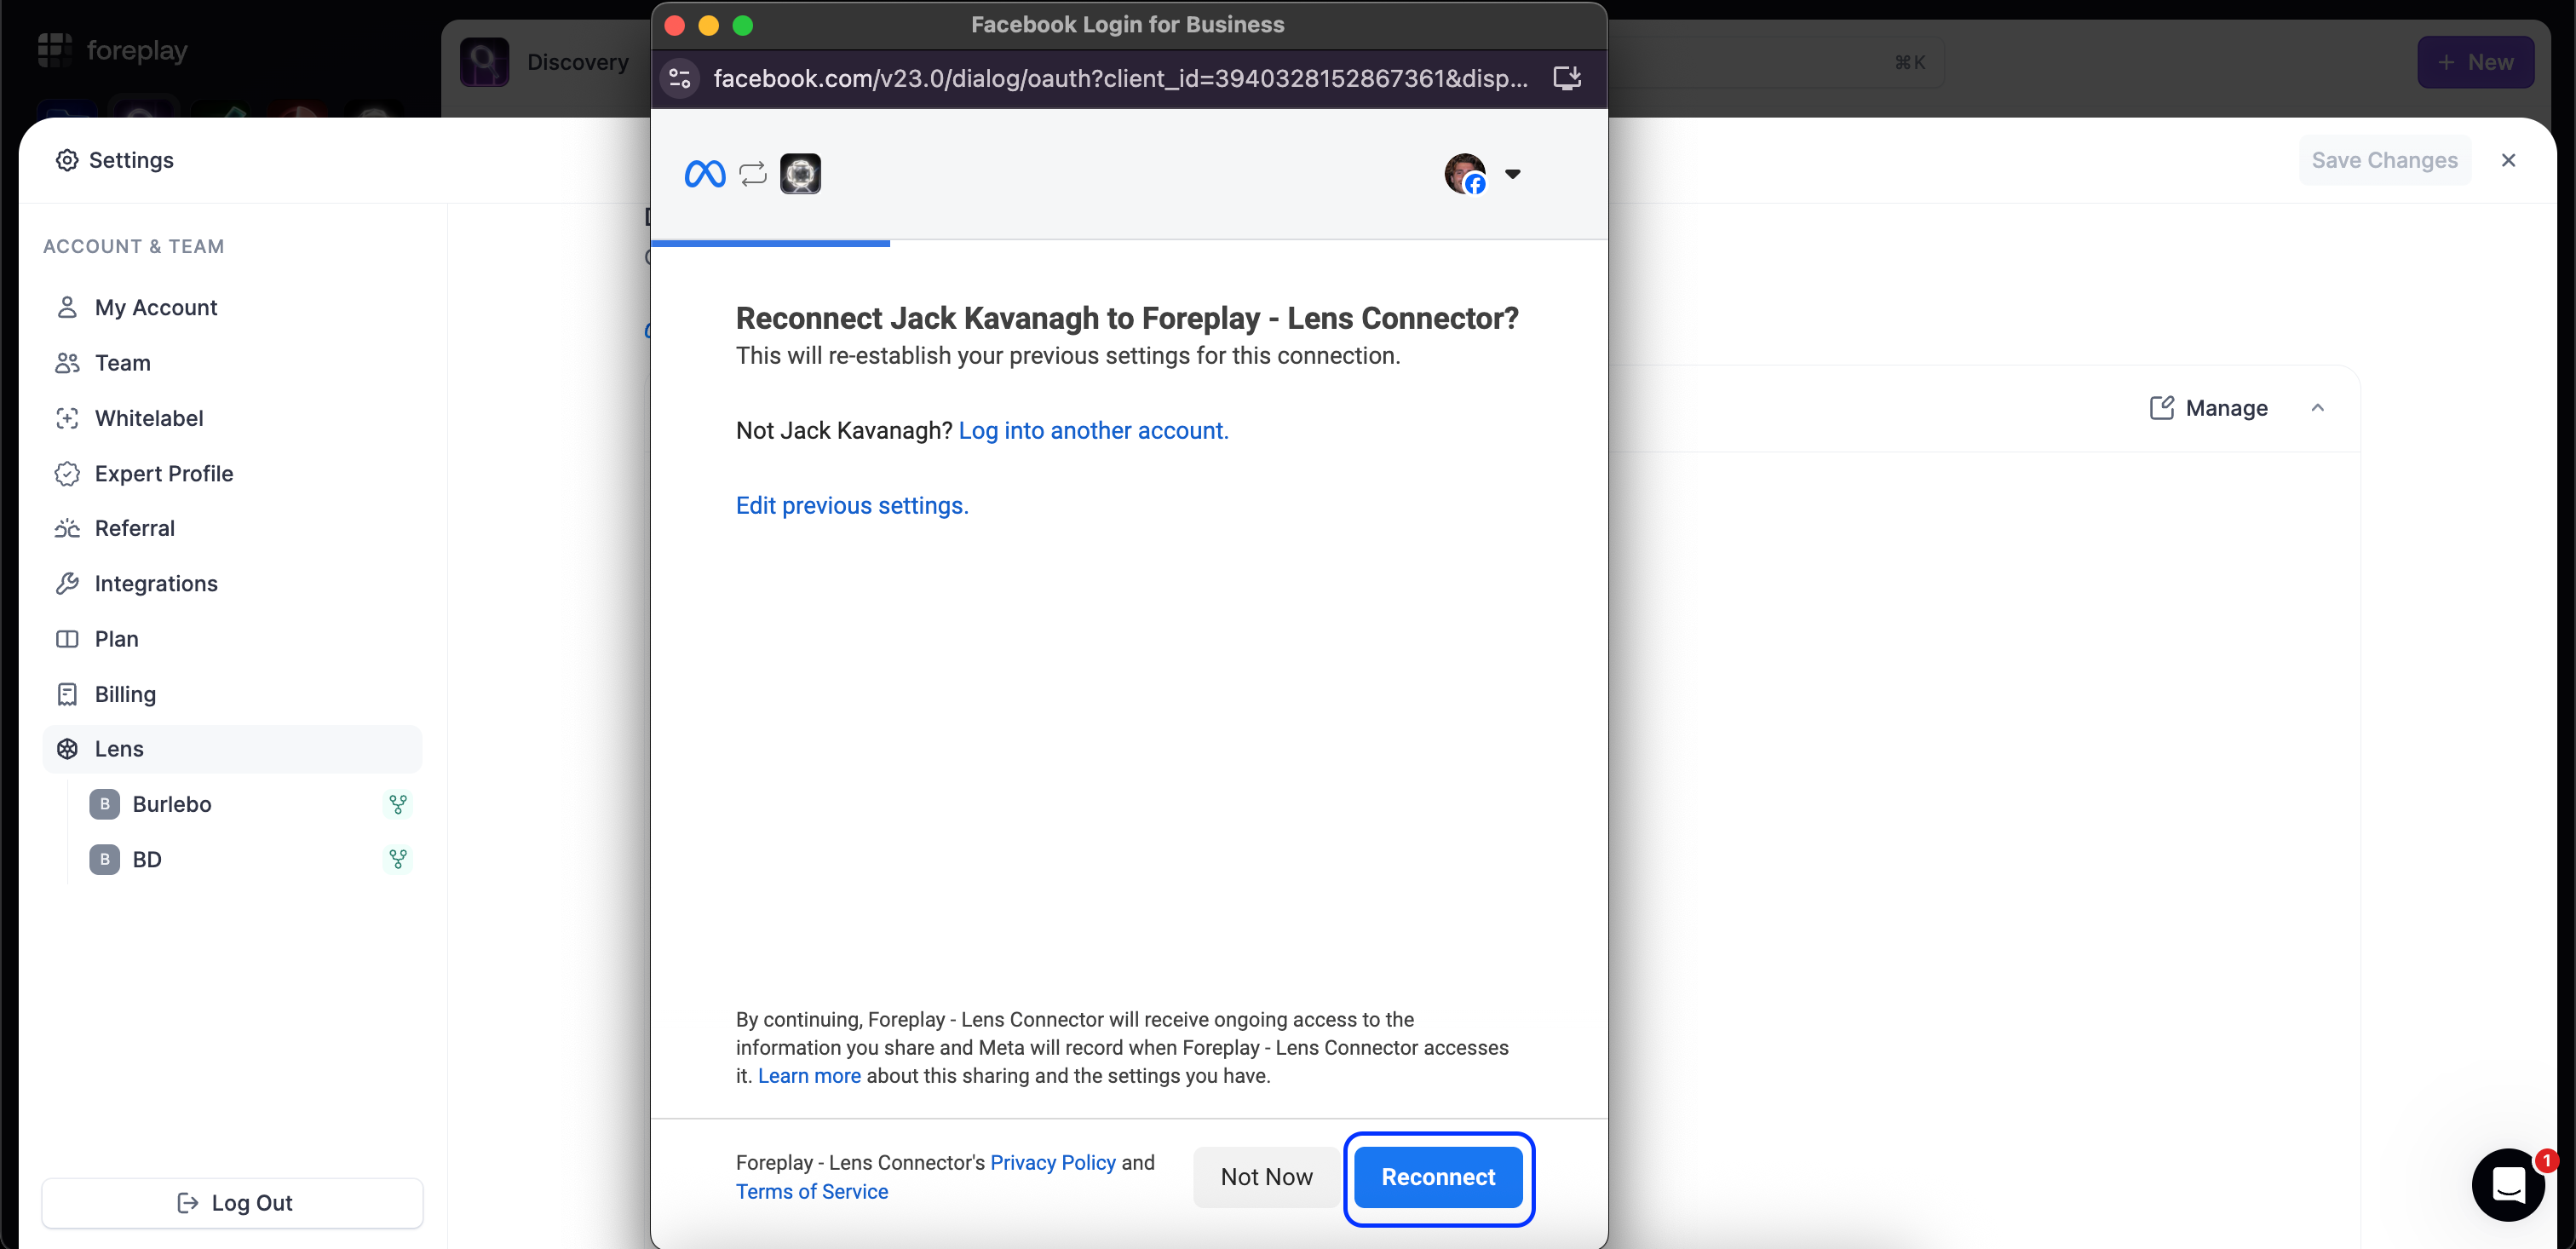Open the Log into another account link

1093,431
